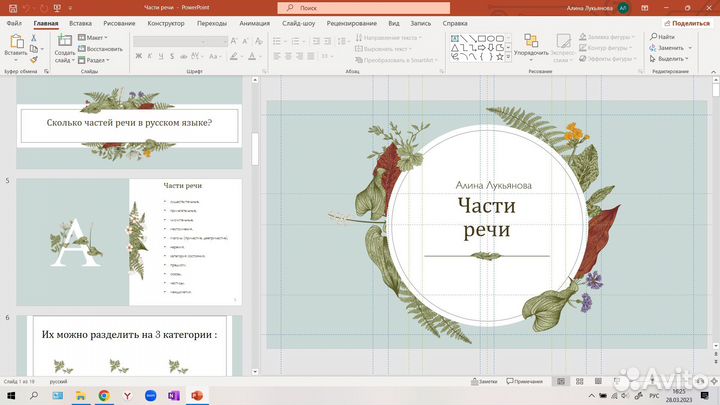Open the Layout (Макет) dropdown
This screenshot has height=405, width=720.
[x=93, y=38]
